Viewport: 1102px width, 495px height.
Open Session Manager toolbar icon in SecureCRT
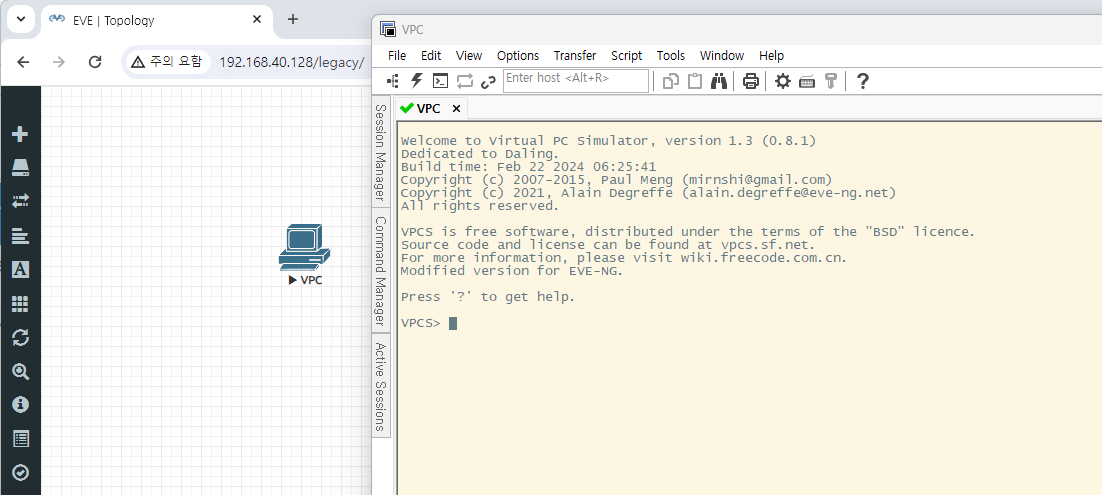pyautogui.click(x=392, y=81)
